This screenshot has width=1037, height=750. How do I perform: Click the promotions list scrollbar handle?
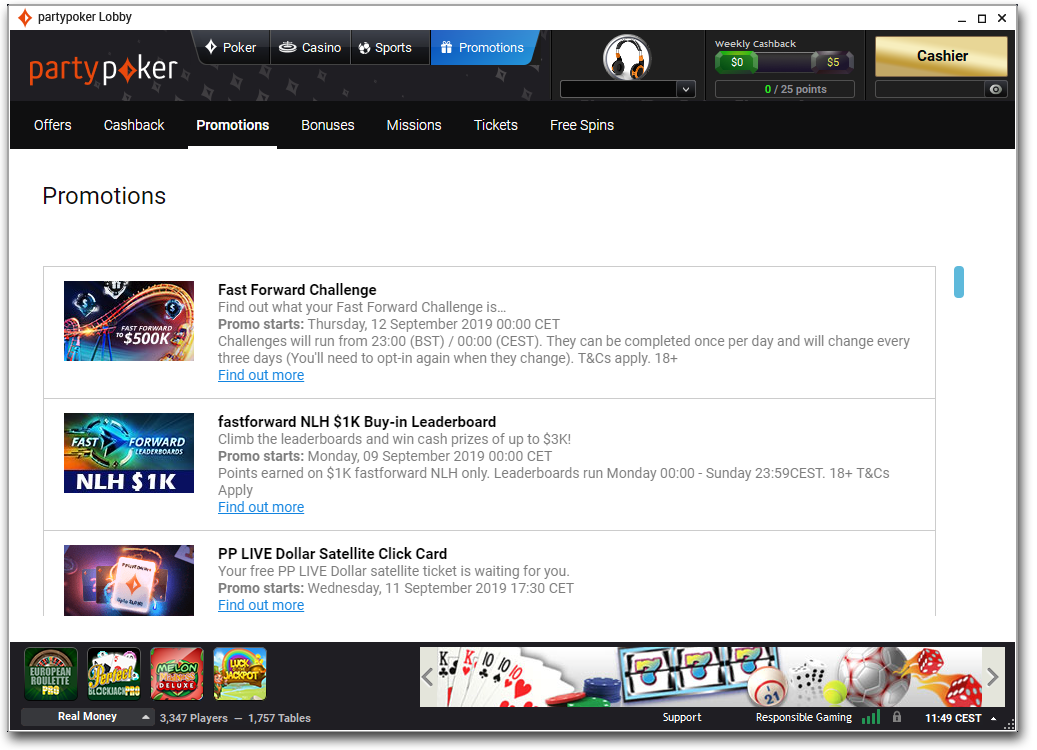pyautogui.click(x=959, y=282)
